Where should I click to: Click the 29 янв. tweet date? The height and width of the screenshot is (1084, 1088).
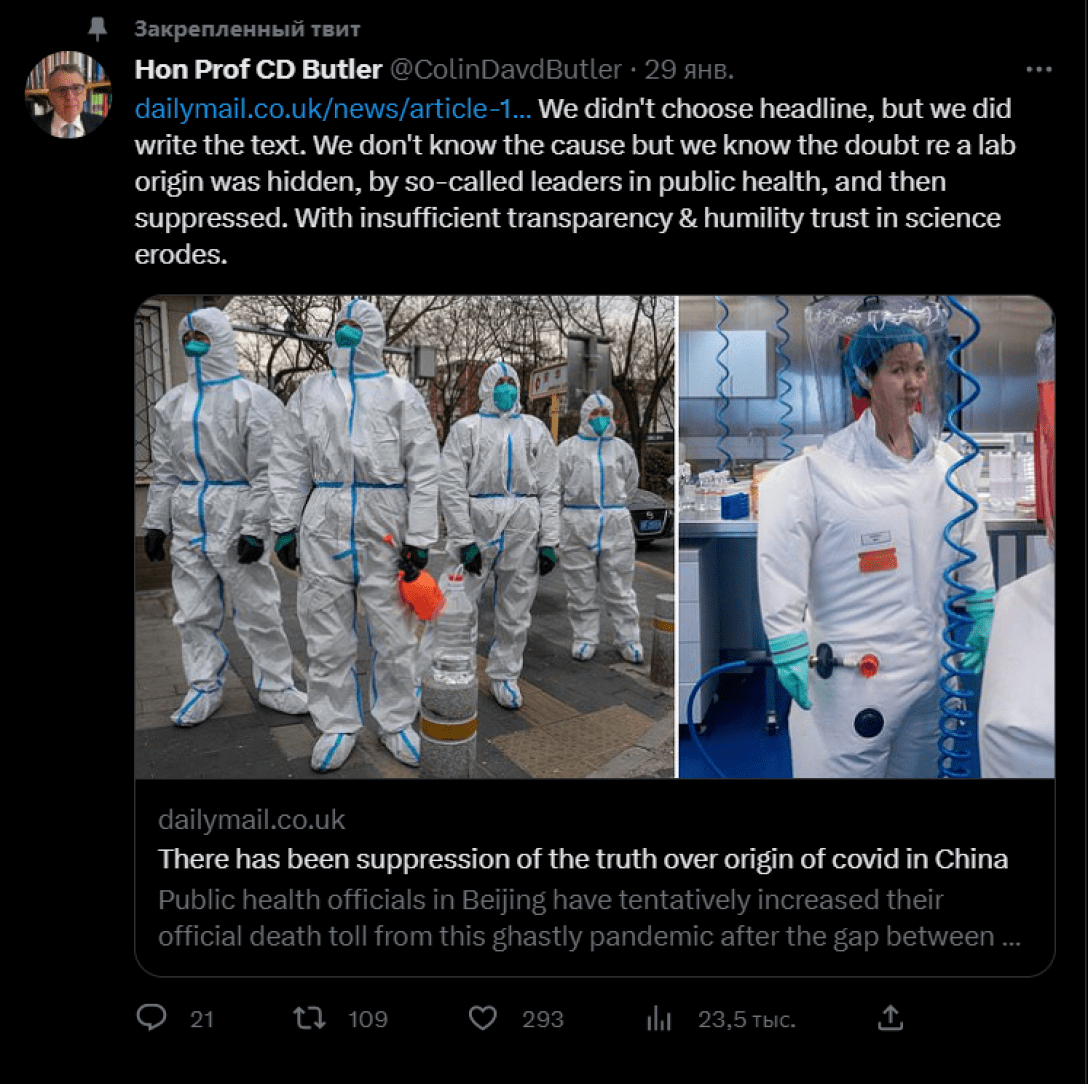[688, 69]
